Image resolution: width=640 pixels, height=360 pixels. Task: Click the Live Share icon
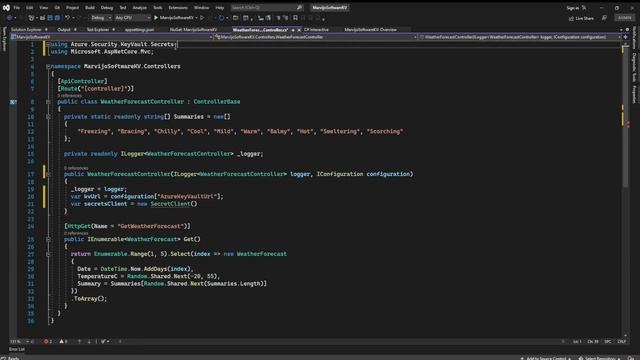point(571,18)
